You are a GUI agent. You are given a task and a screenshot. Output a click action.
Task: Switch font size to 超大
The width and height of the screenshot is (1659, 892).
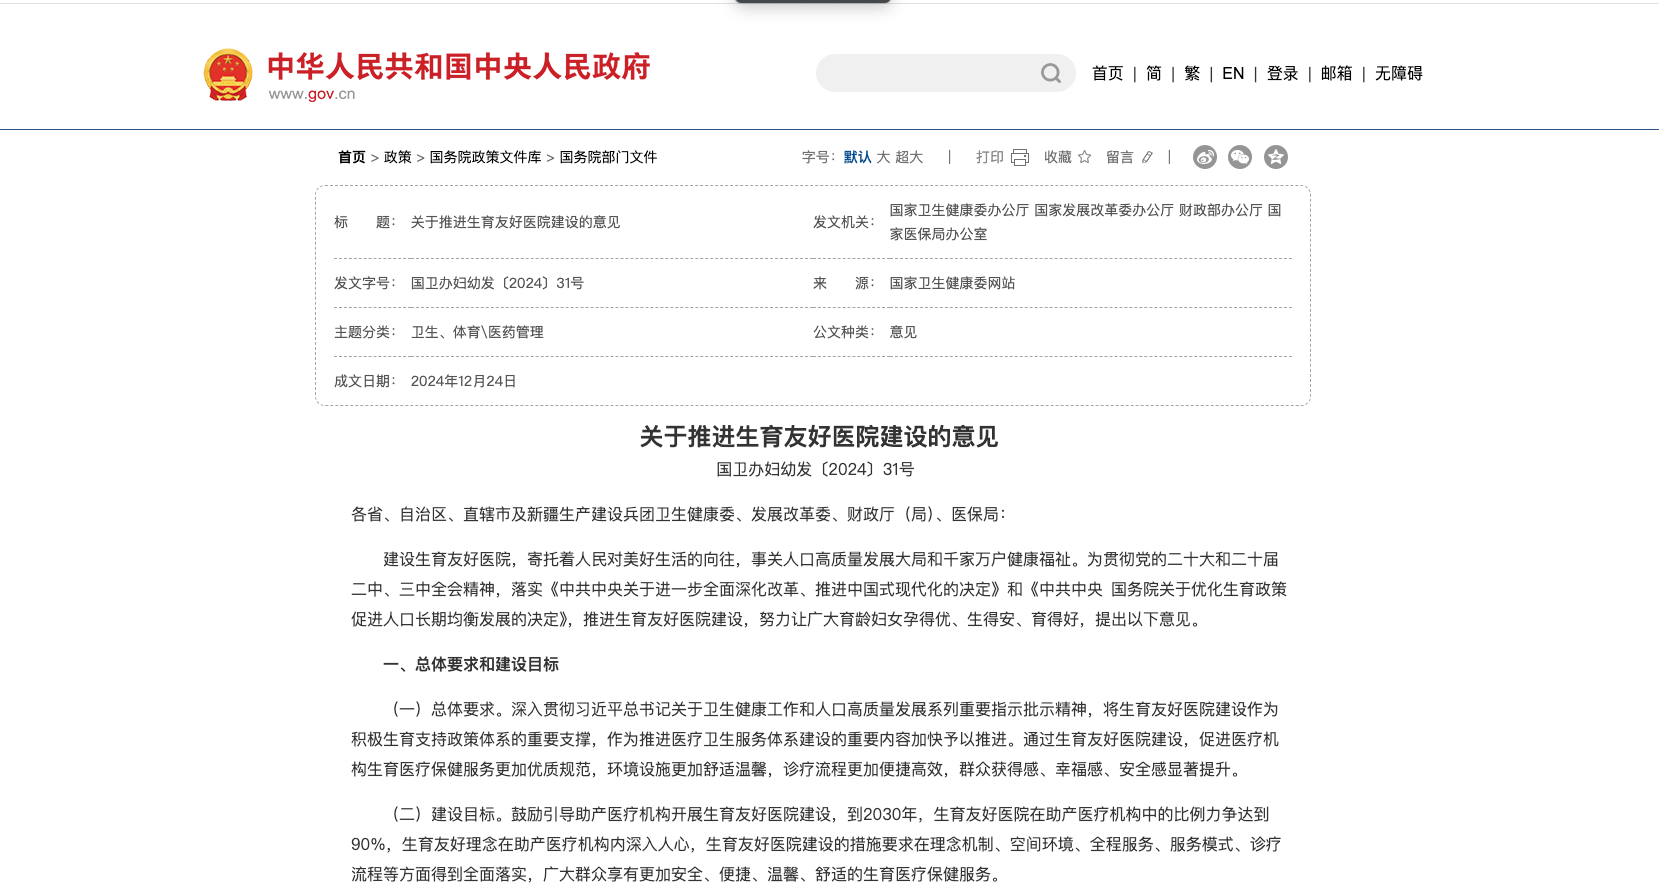[x=909, y=157]
